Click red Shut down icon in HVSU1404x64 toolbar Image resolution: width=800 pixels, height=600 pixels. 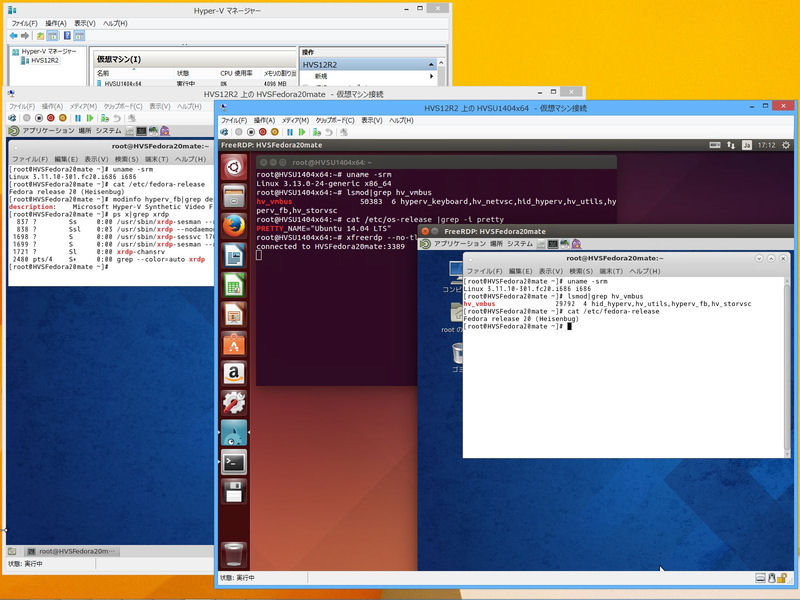pos(263,132)
